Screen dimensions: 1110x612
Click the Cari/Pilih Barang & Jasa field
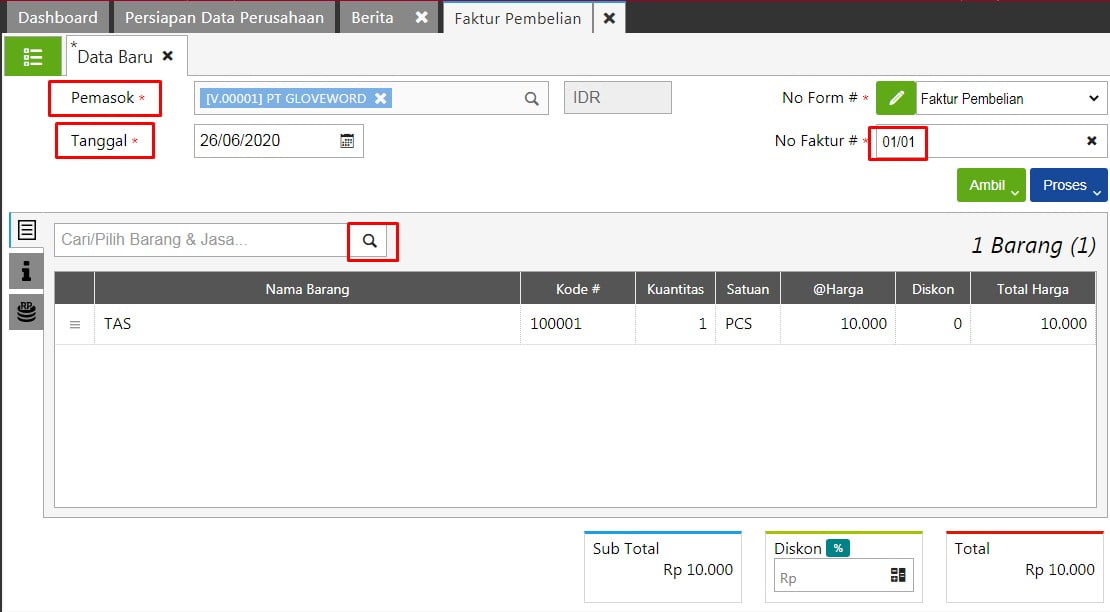[200, 240]
